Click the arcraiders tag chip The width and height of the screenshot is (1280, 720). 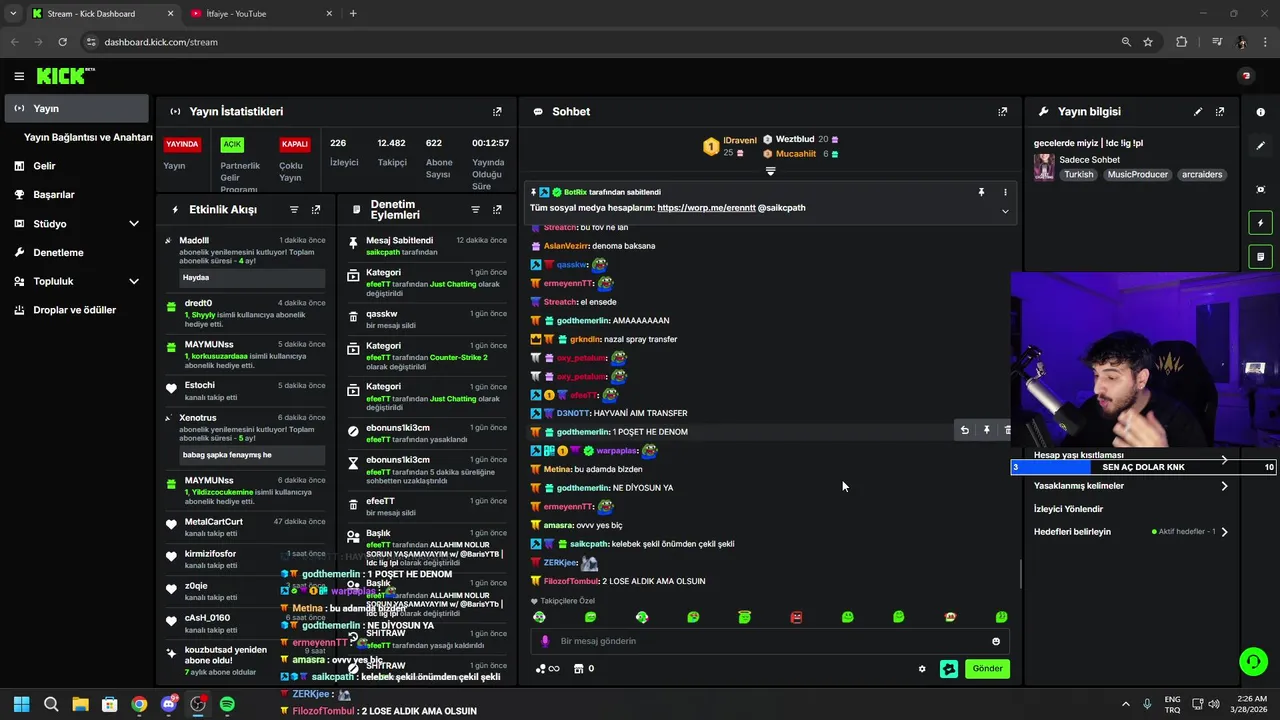[1202, 175]
